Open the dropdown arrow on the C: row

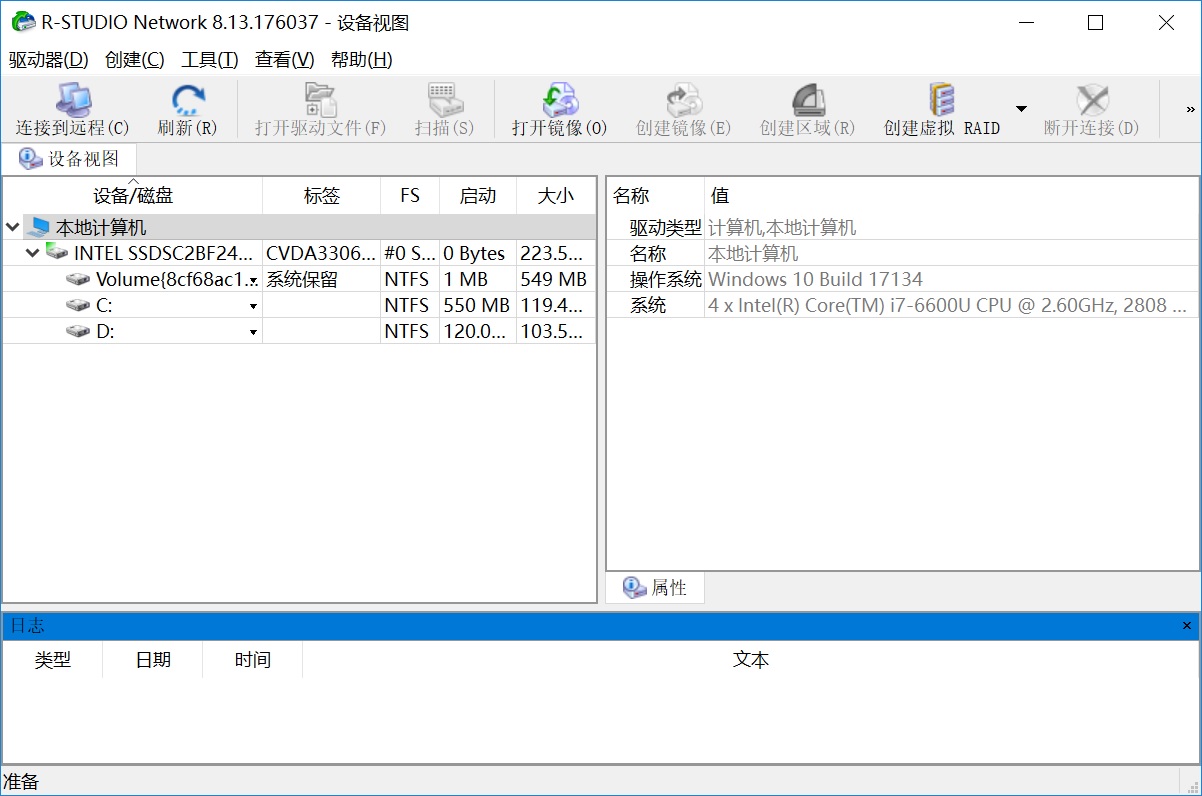click(253, 306)
